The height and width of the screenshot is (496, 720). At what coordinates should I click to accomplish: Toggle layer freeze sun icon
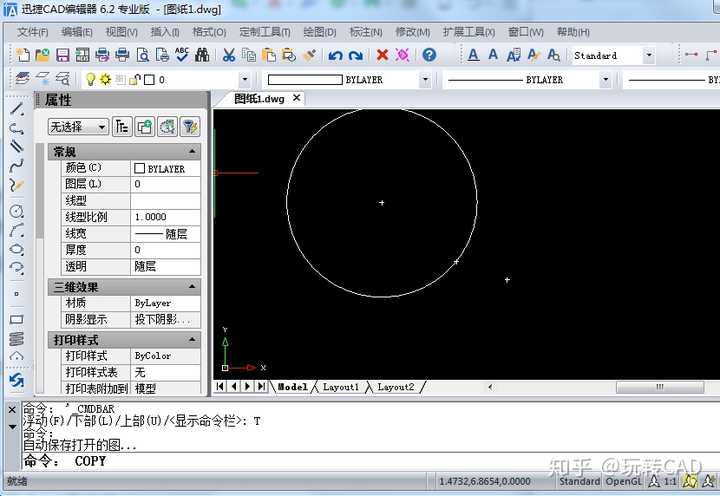point(105,79)
